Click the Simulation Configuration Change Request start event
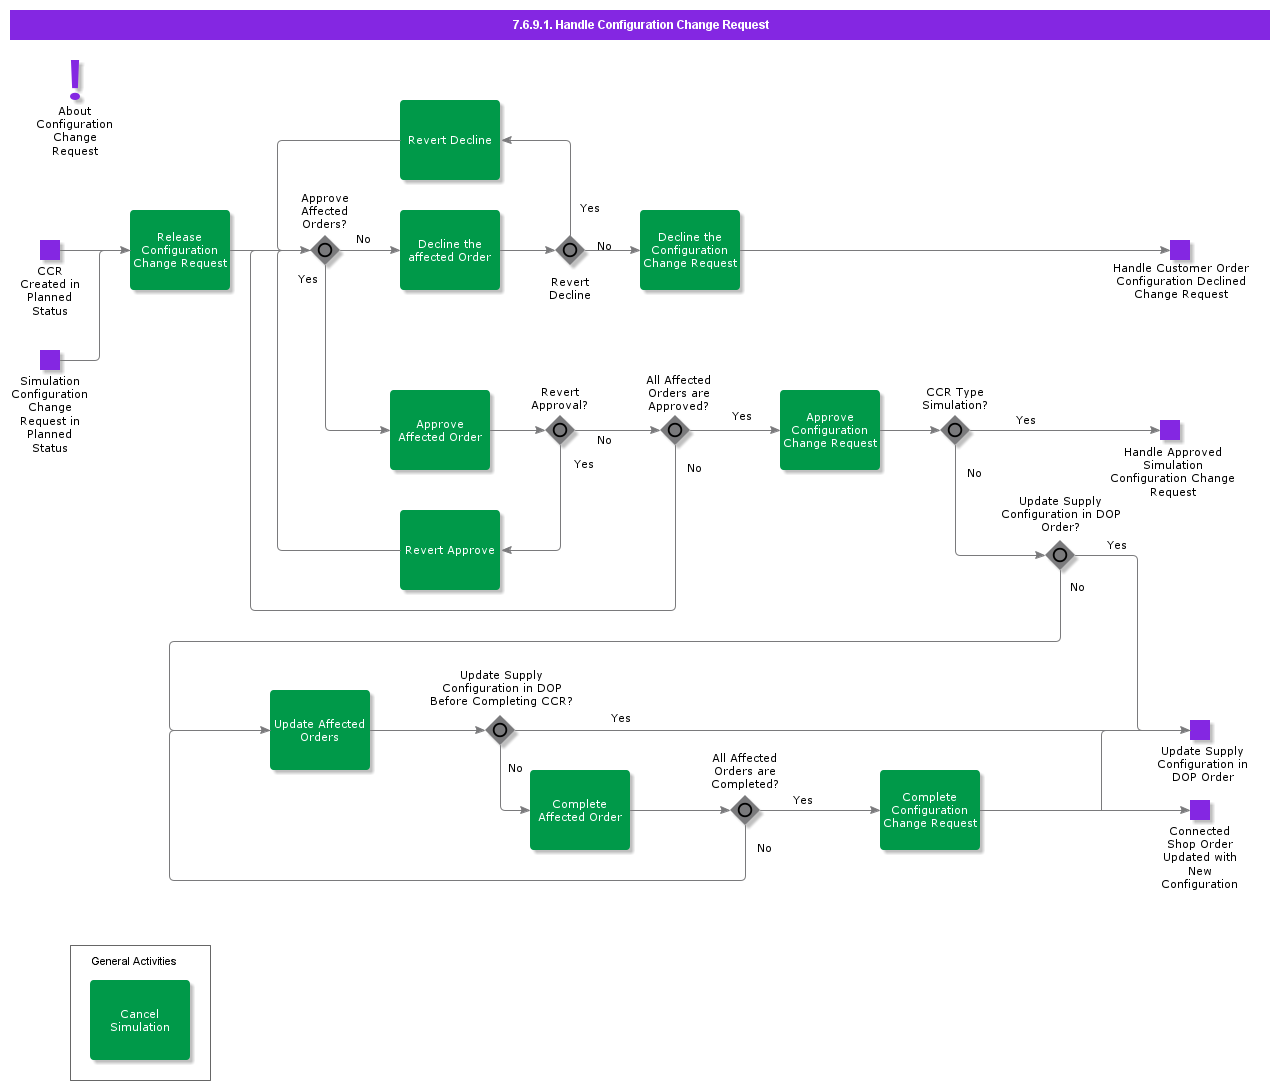 click(x=50, y=360)
